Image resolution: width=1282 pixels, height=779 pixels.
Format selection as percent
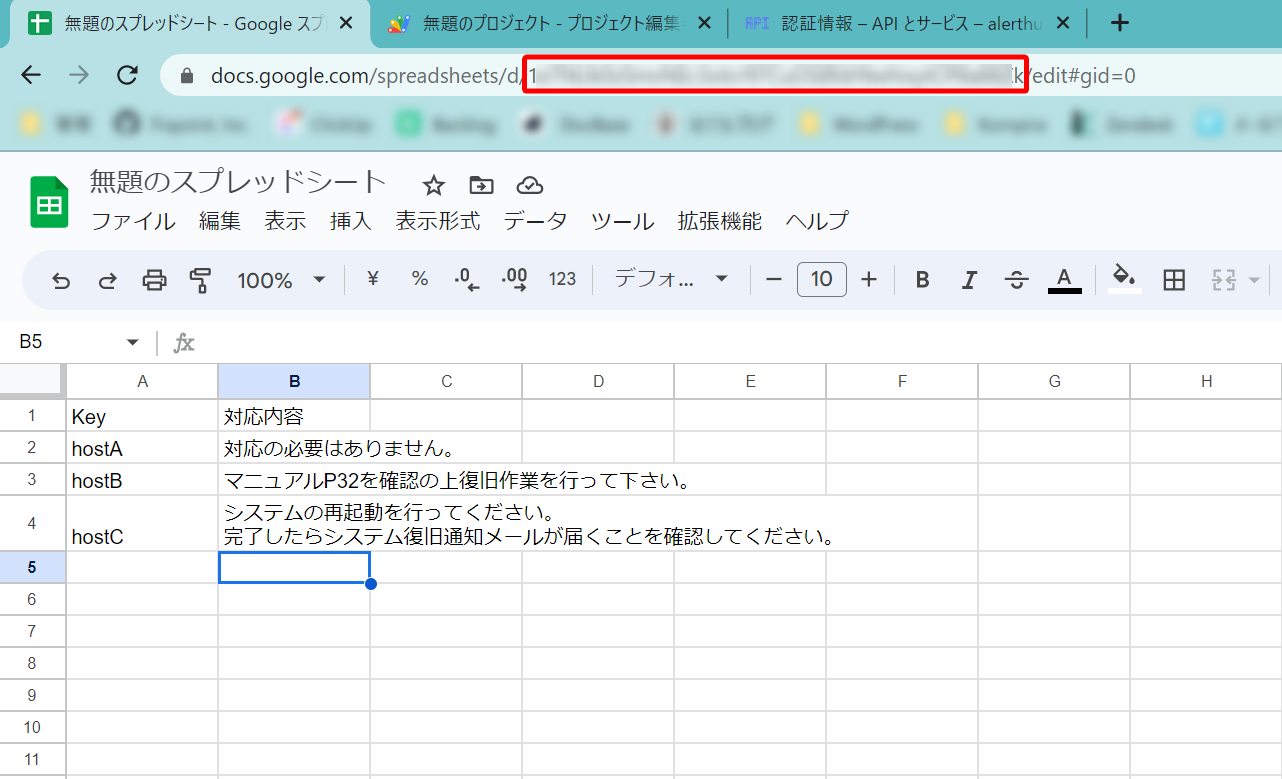(419, 280)
